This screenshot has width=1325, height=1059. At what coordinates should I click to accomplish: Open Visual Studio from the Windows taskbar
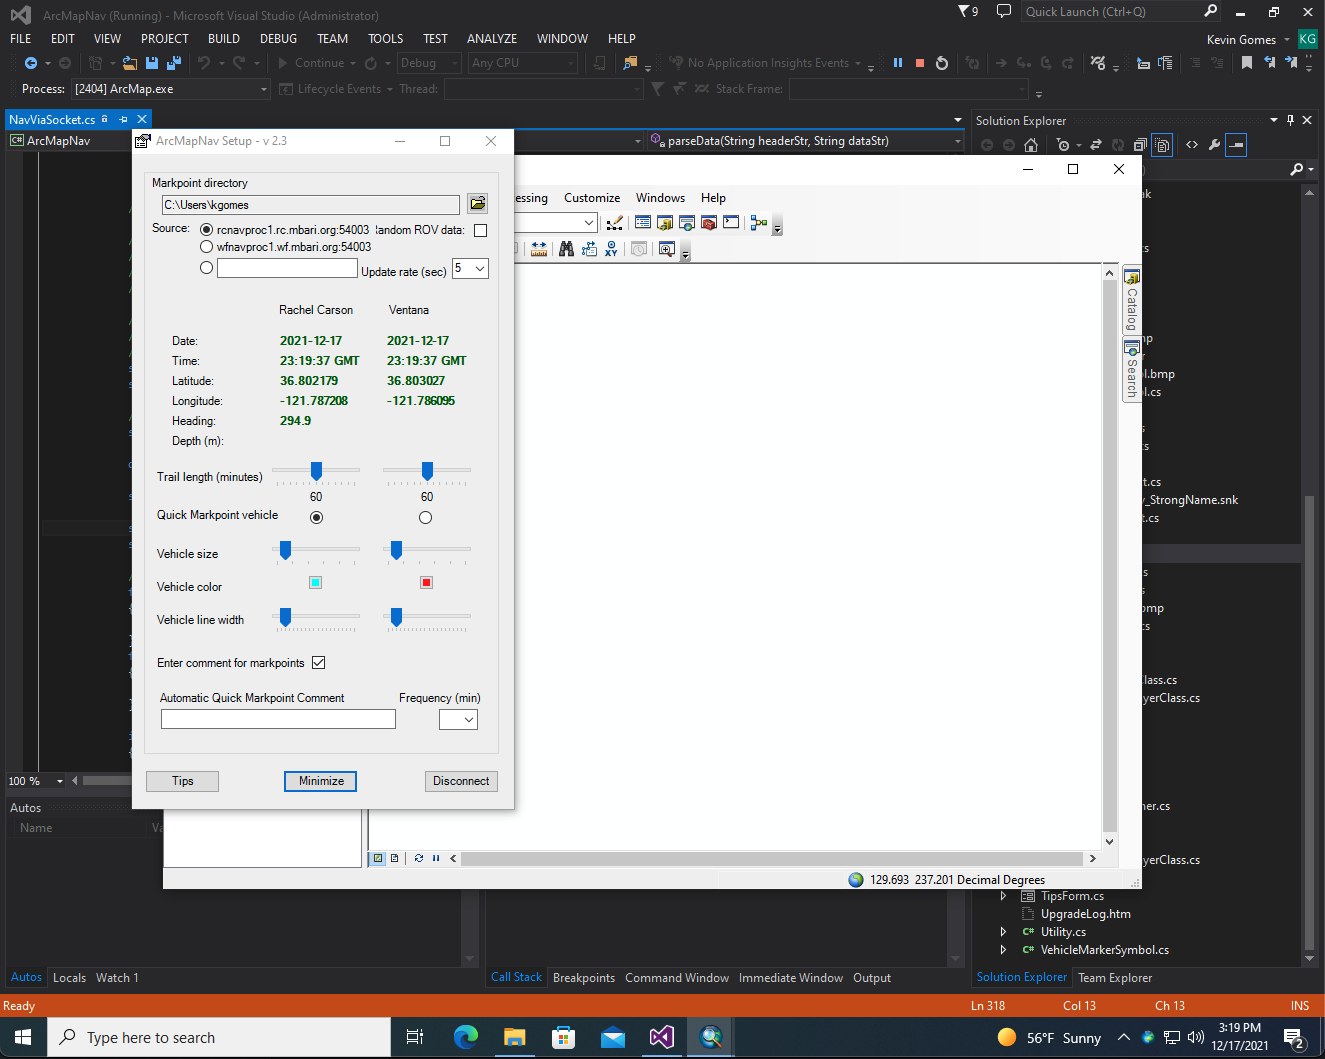[662, 1037]
